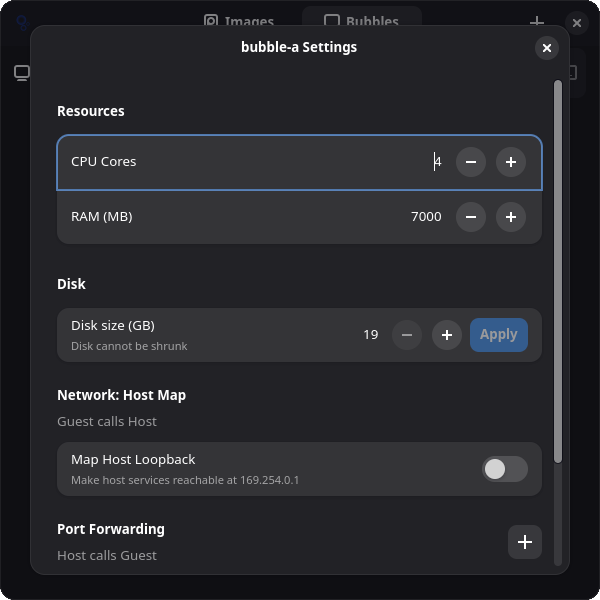Click the monitor icon in left sidebar
600x600 pixels.
pyautogui.click(x=22, y=73)
